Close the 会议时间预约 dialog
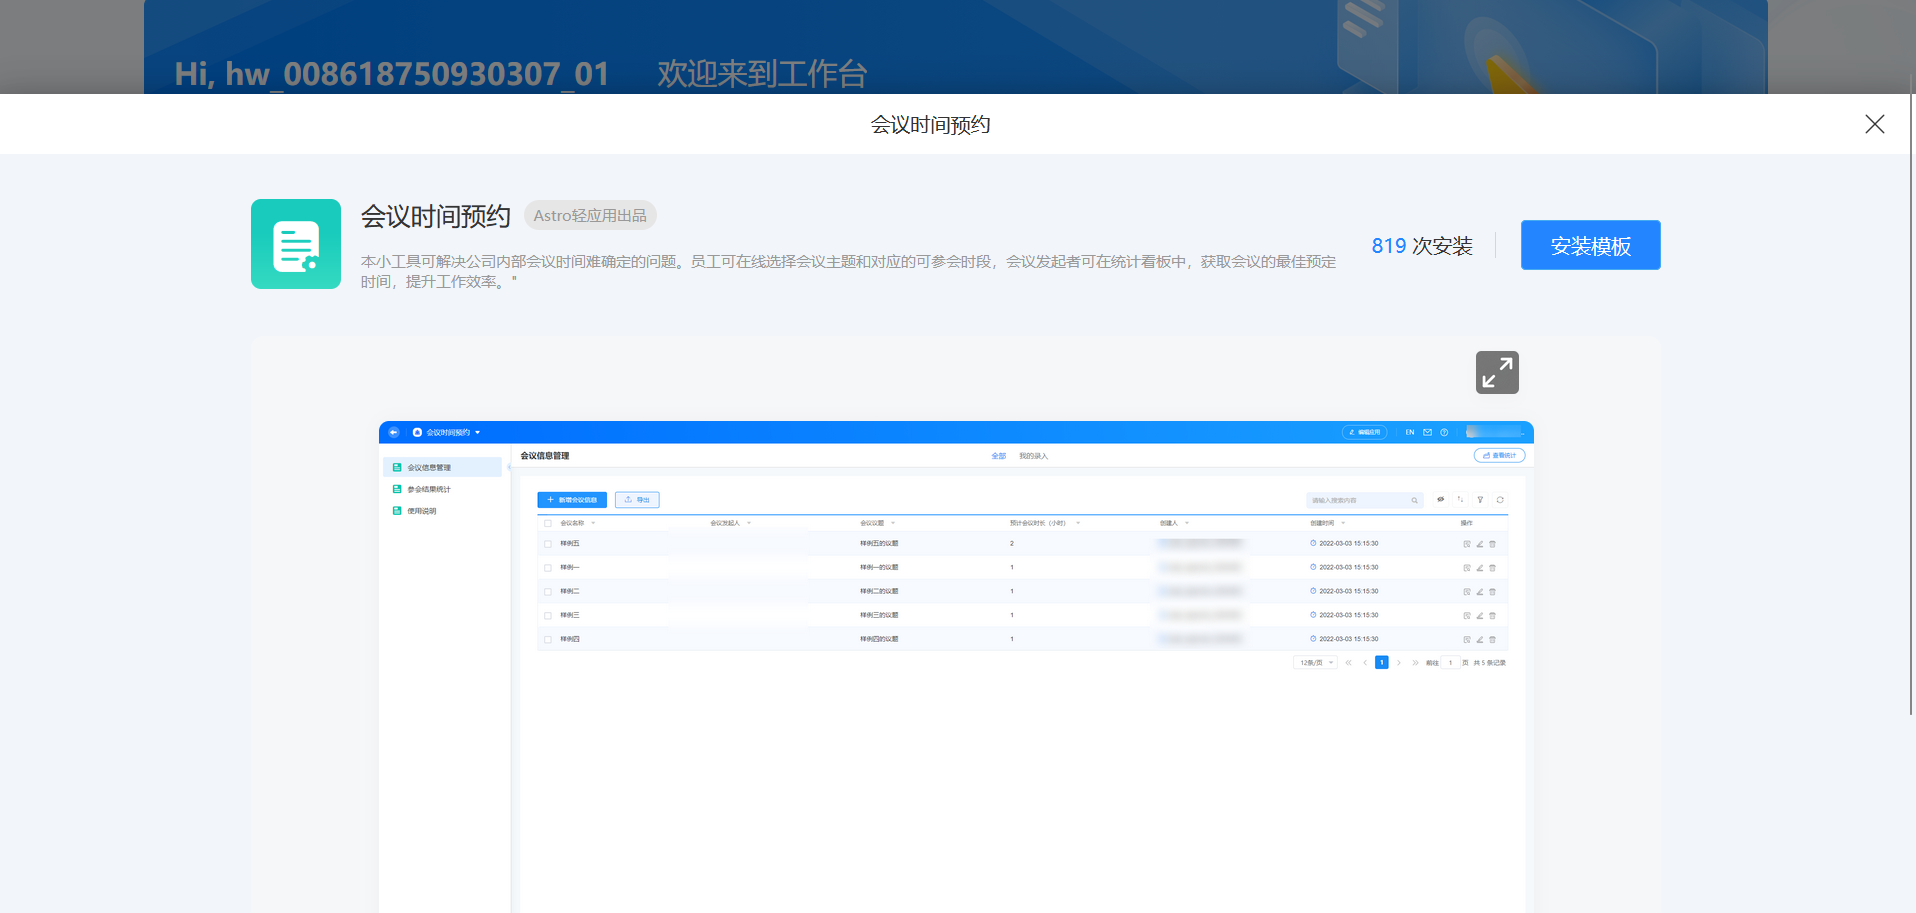This screenshot has height=913, width=1916. [1875, 124]
